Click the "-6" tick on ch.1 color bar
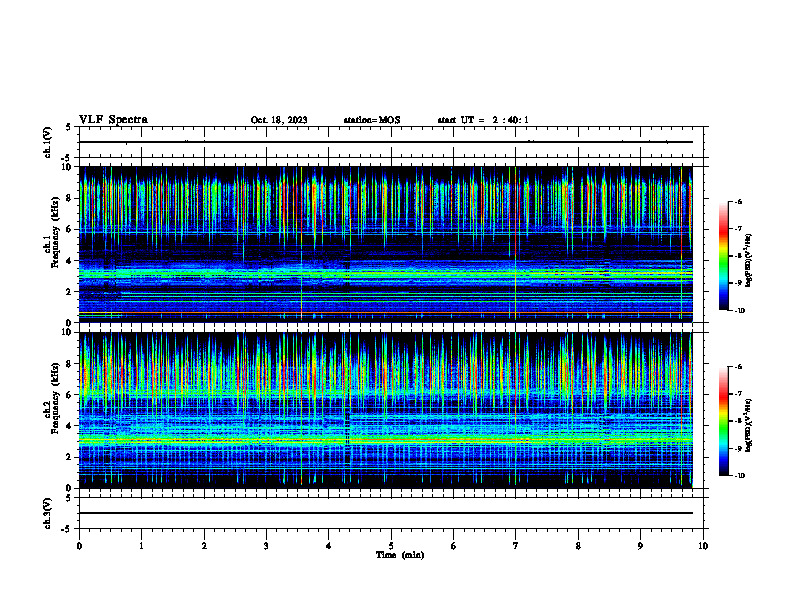 pyautogui.click(x=739, y=202)
